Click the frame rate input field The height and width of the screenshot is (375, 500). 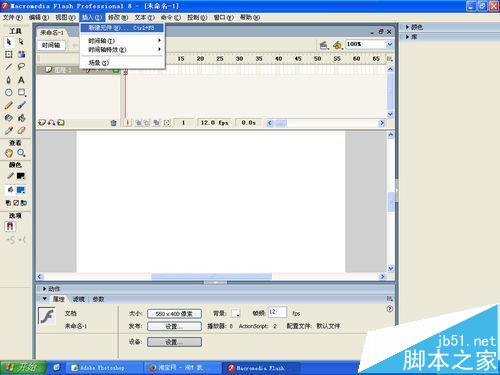(277, 312)
